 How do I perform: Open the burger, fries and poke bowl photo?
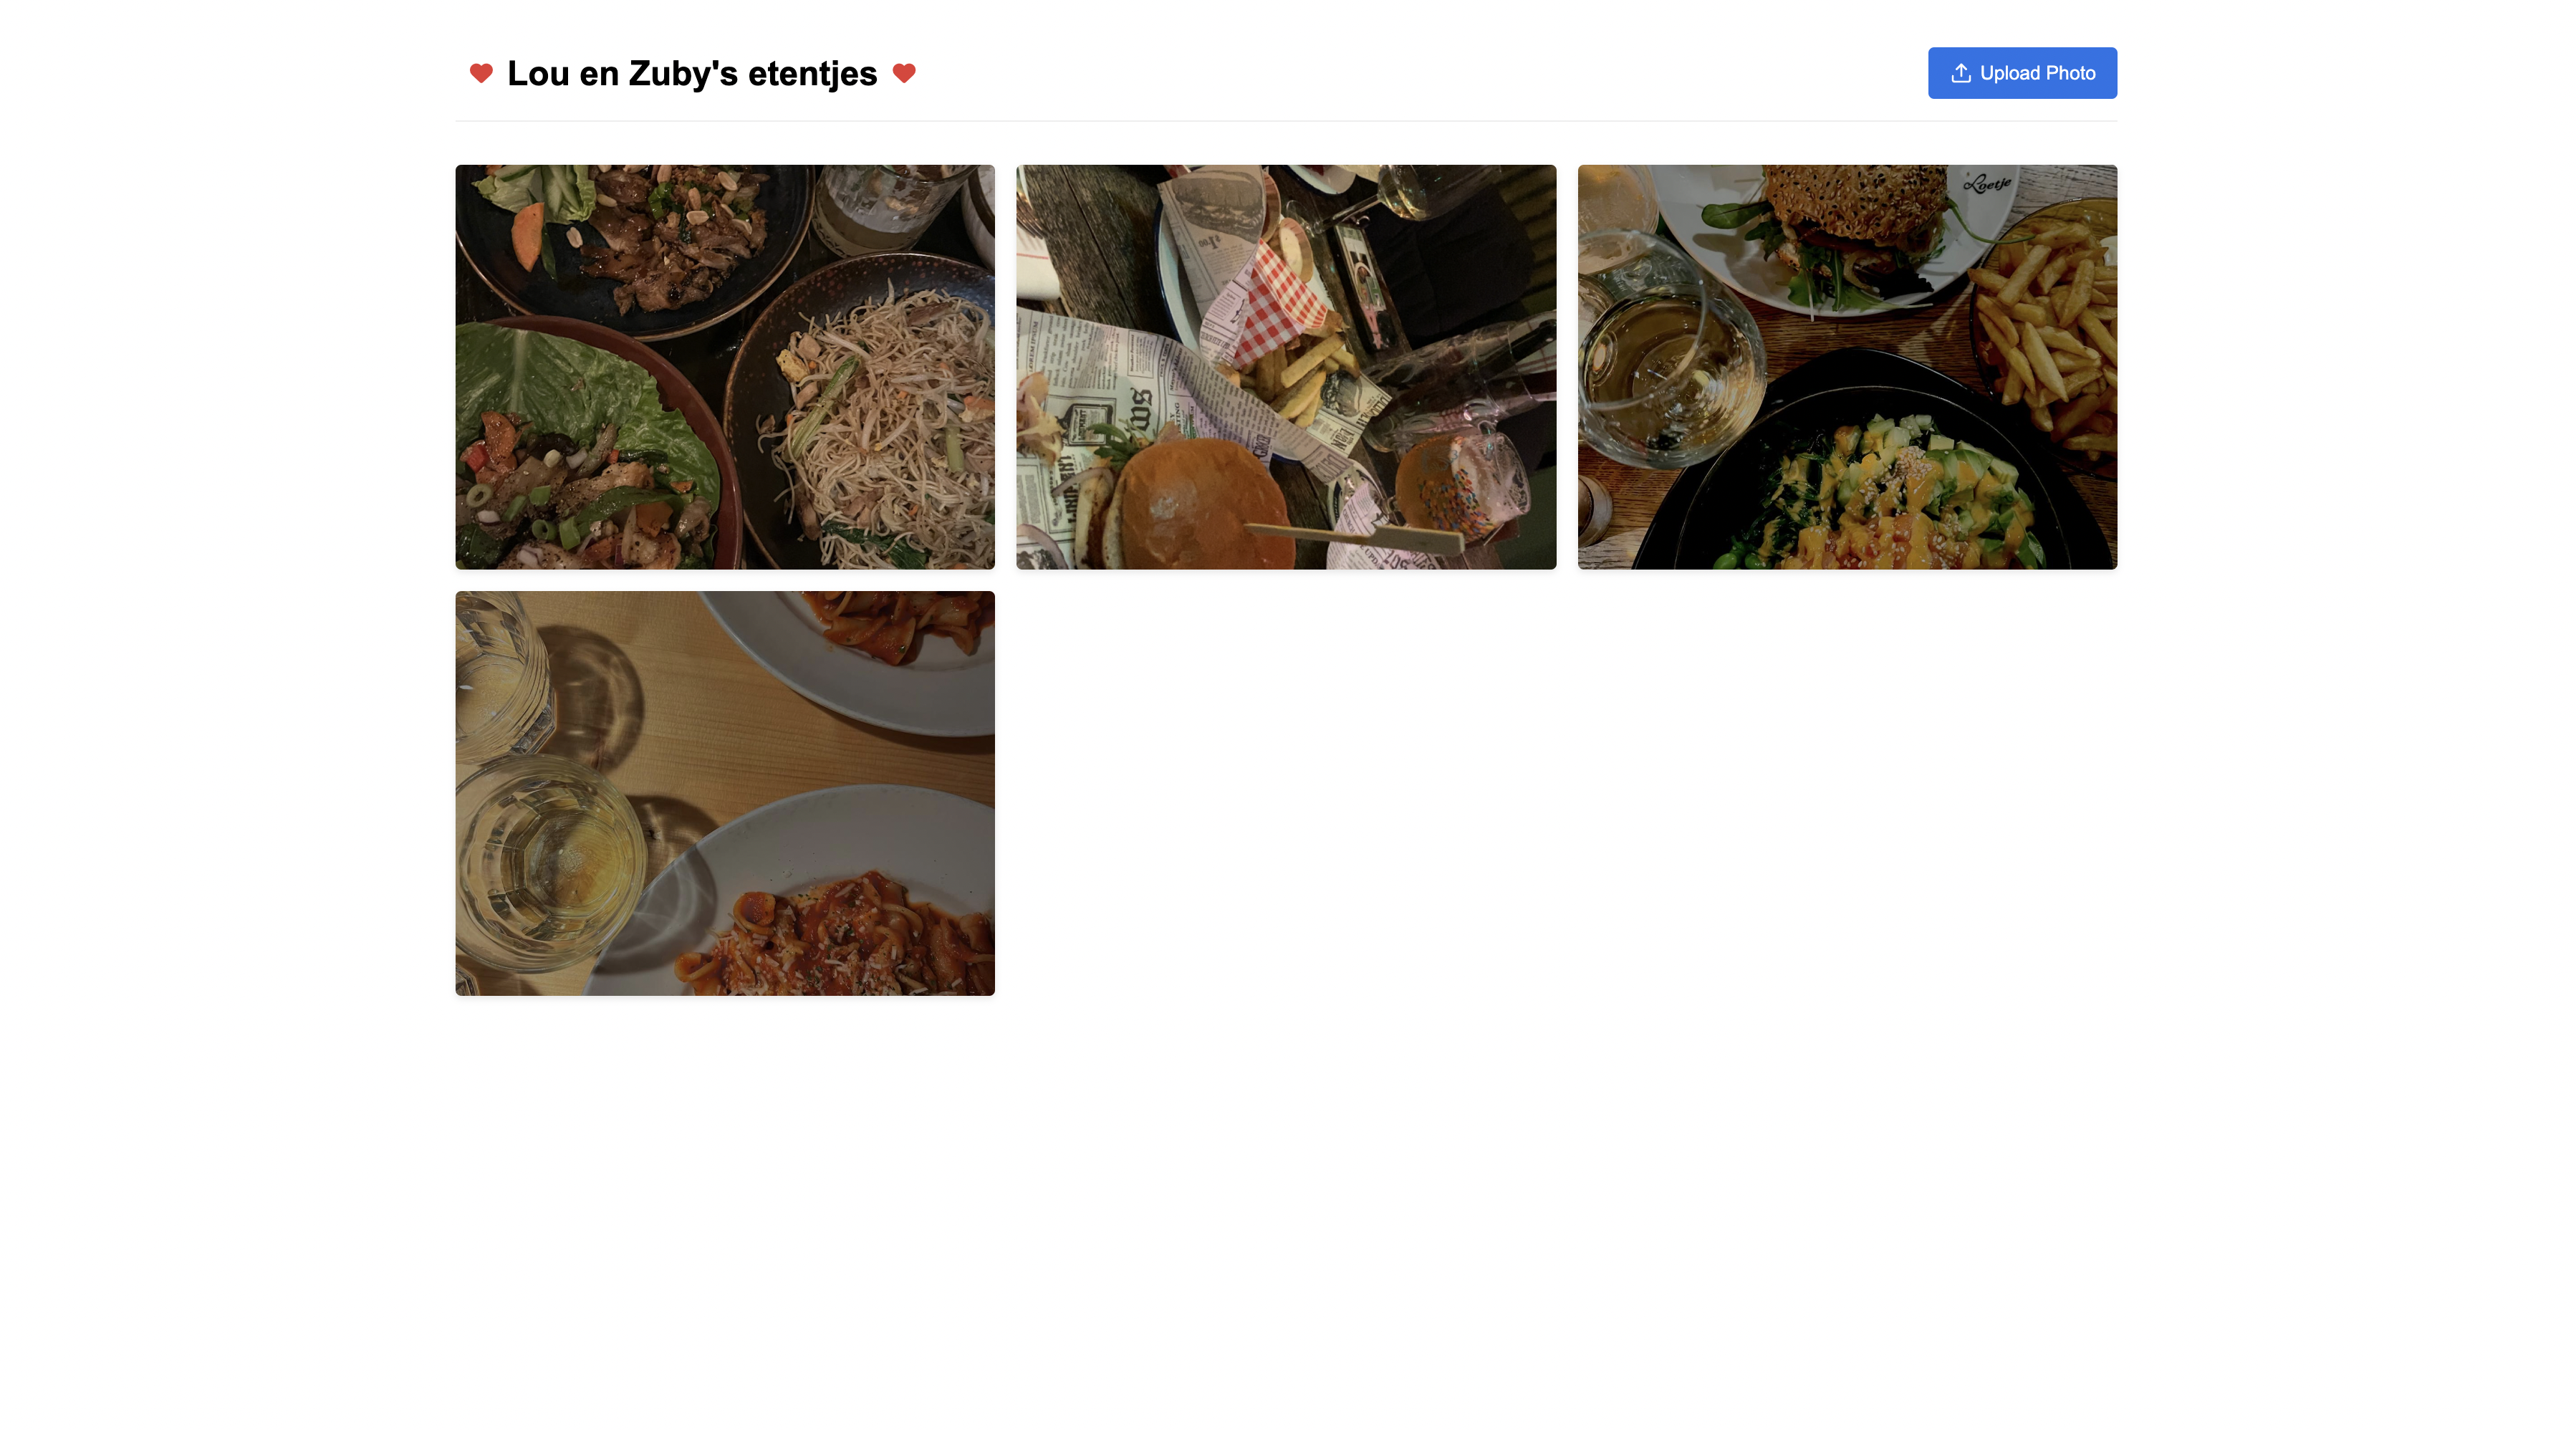[1847, 367]
